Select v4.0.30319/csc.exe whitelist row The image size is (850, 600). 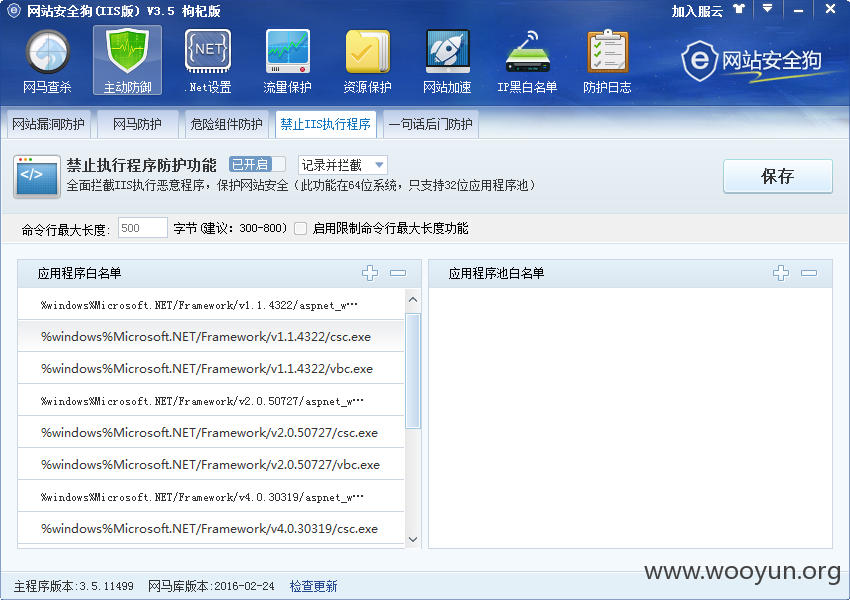coord(211,528)
